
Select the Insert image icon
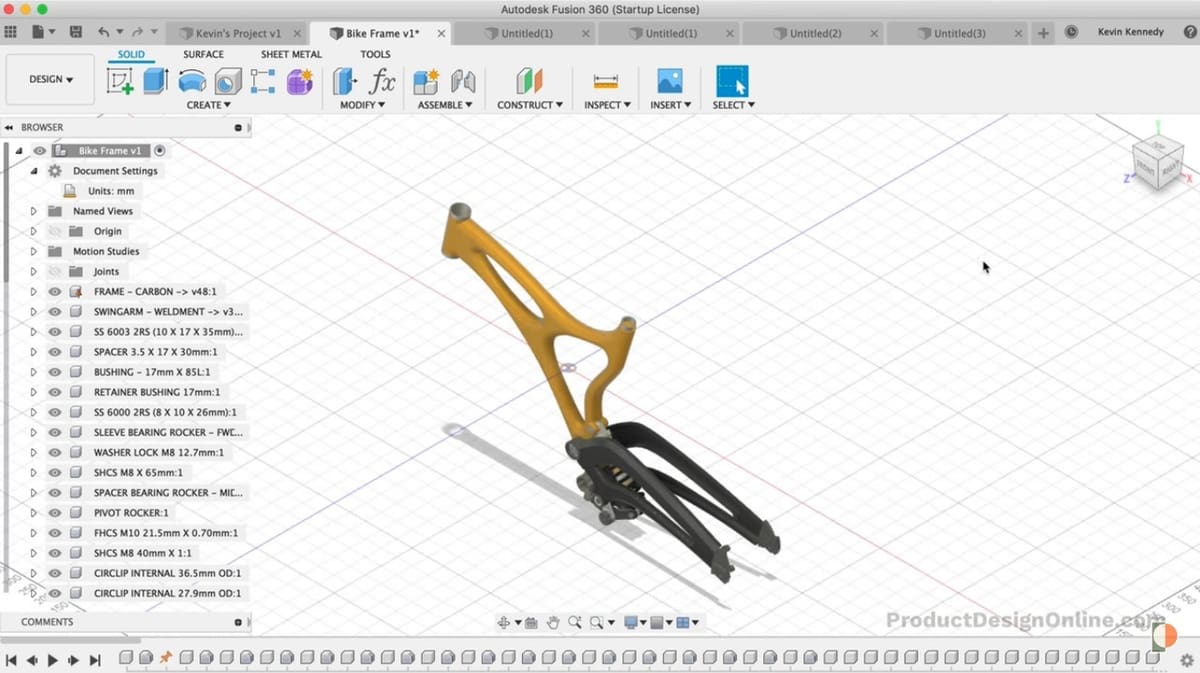pyautogui.click(x=669, y=81)
